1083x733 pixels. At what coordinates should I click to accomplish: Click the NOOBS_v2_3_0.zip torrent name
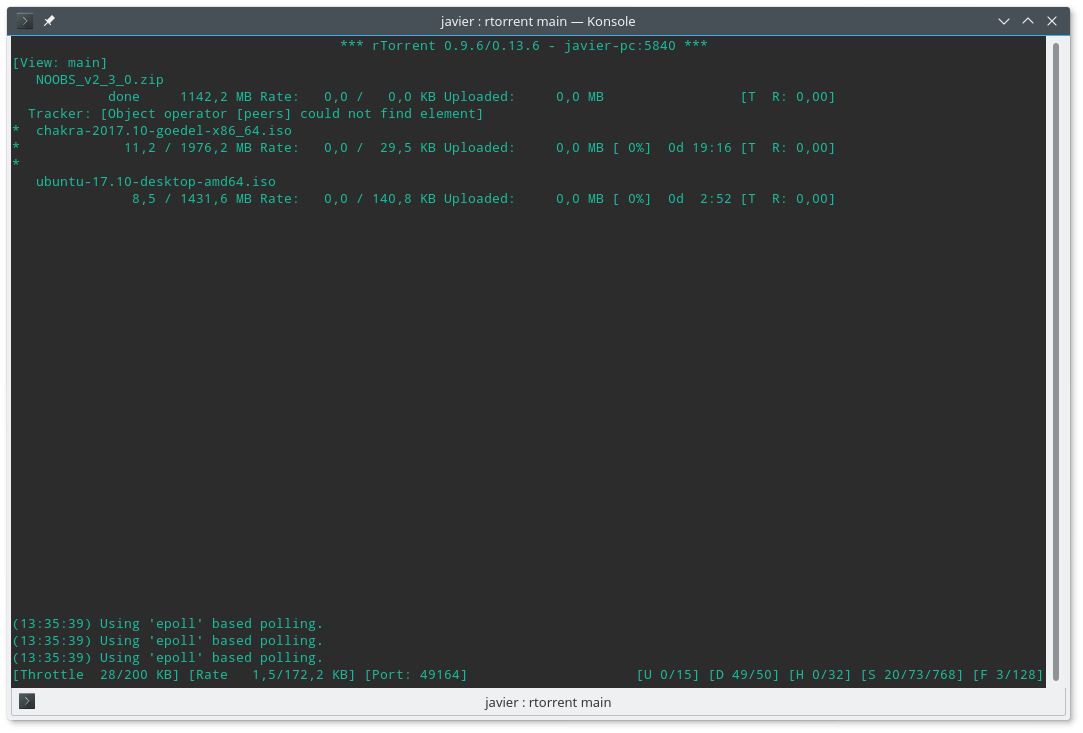[99, 79]
